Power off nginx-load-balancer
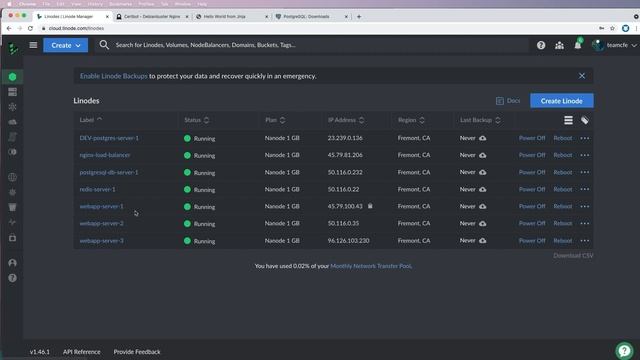This screenshot has height=360, width=640. (532, 155)
